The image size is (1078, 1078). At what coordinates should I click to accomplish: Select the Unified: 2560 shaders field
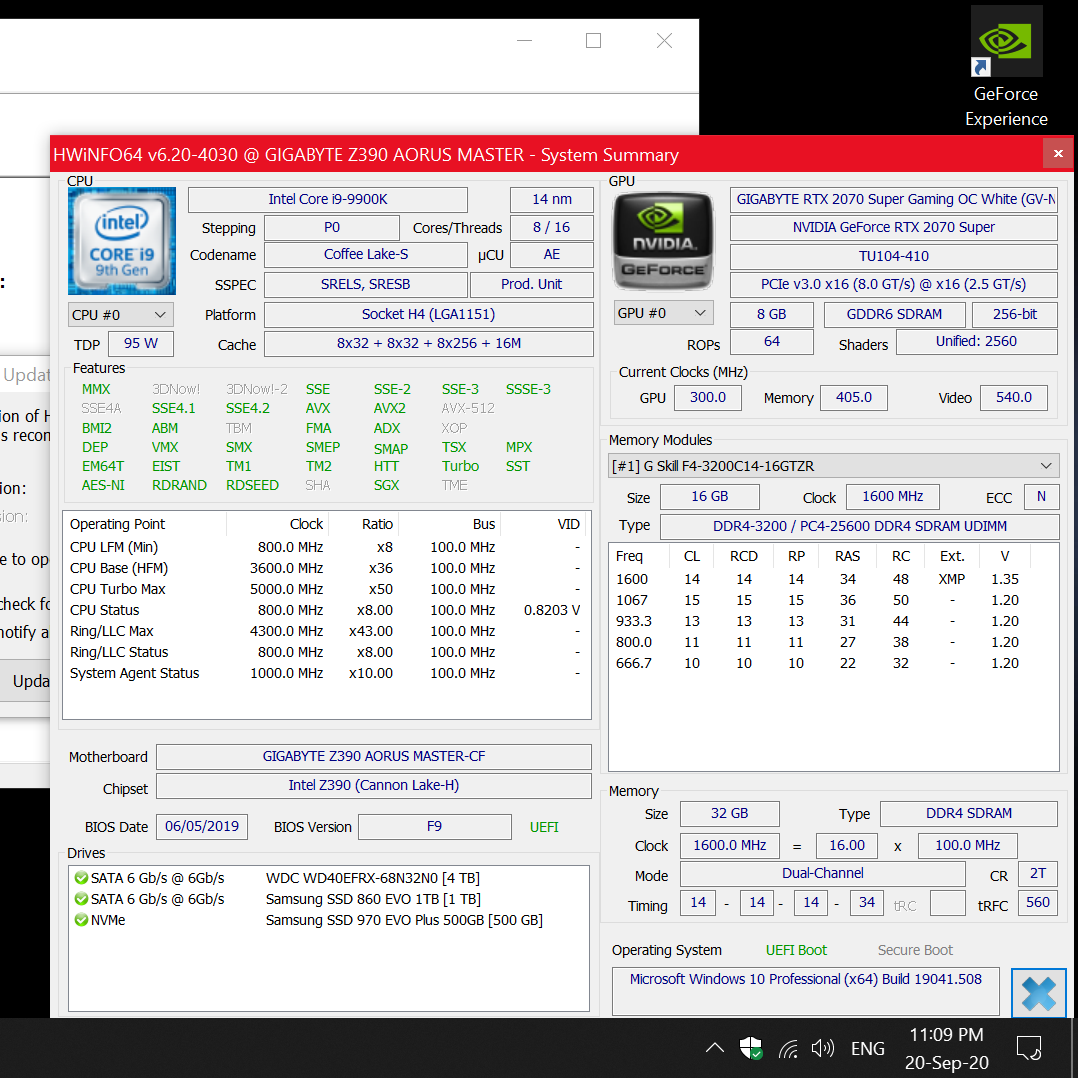tap(976, 342)
